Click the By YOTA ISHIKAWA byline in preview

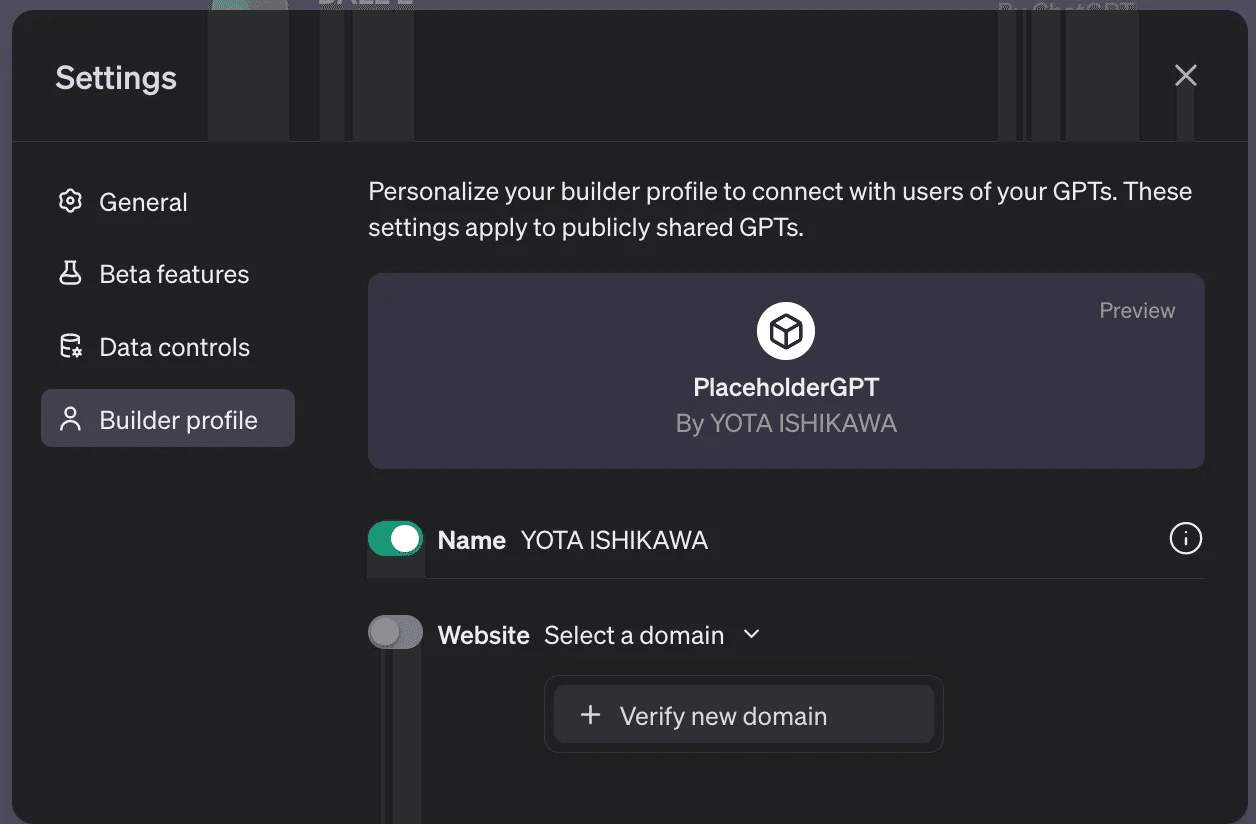click(786, 424)
